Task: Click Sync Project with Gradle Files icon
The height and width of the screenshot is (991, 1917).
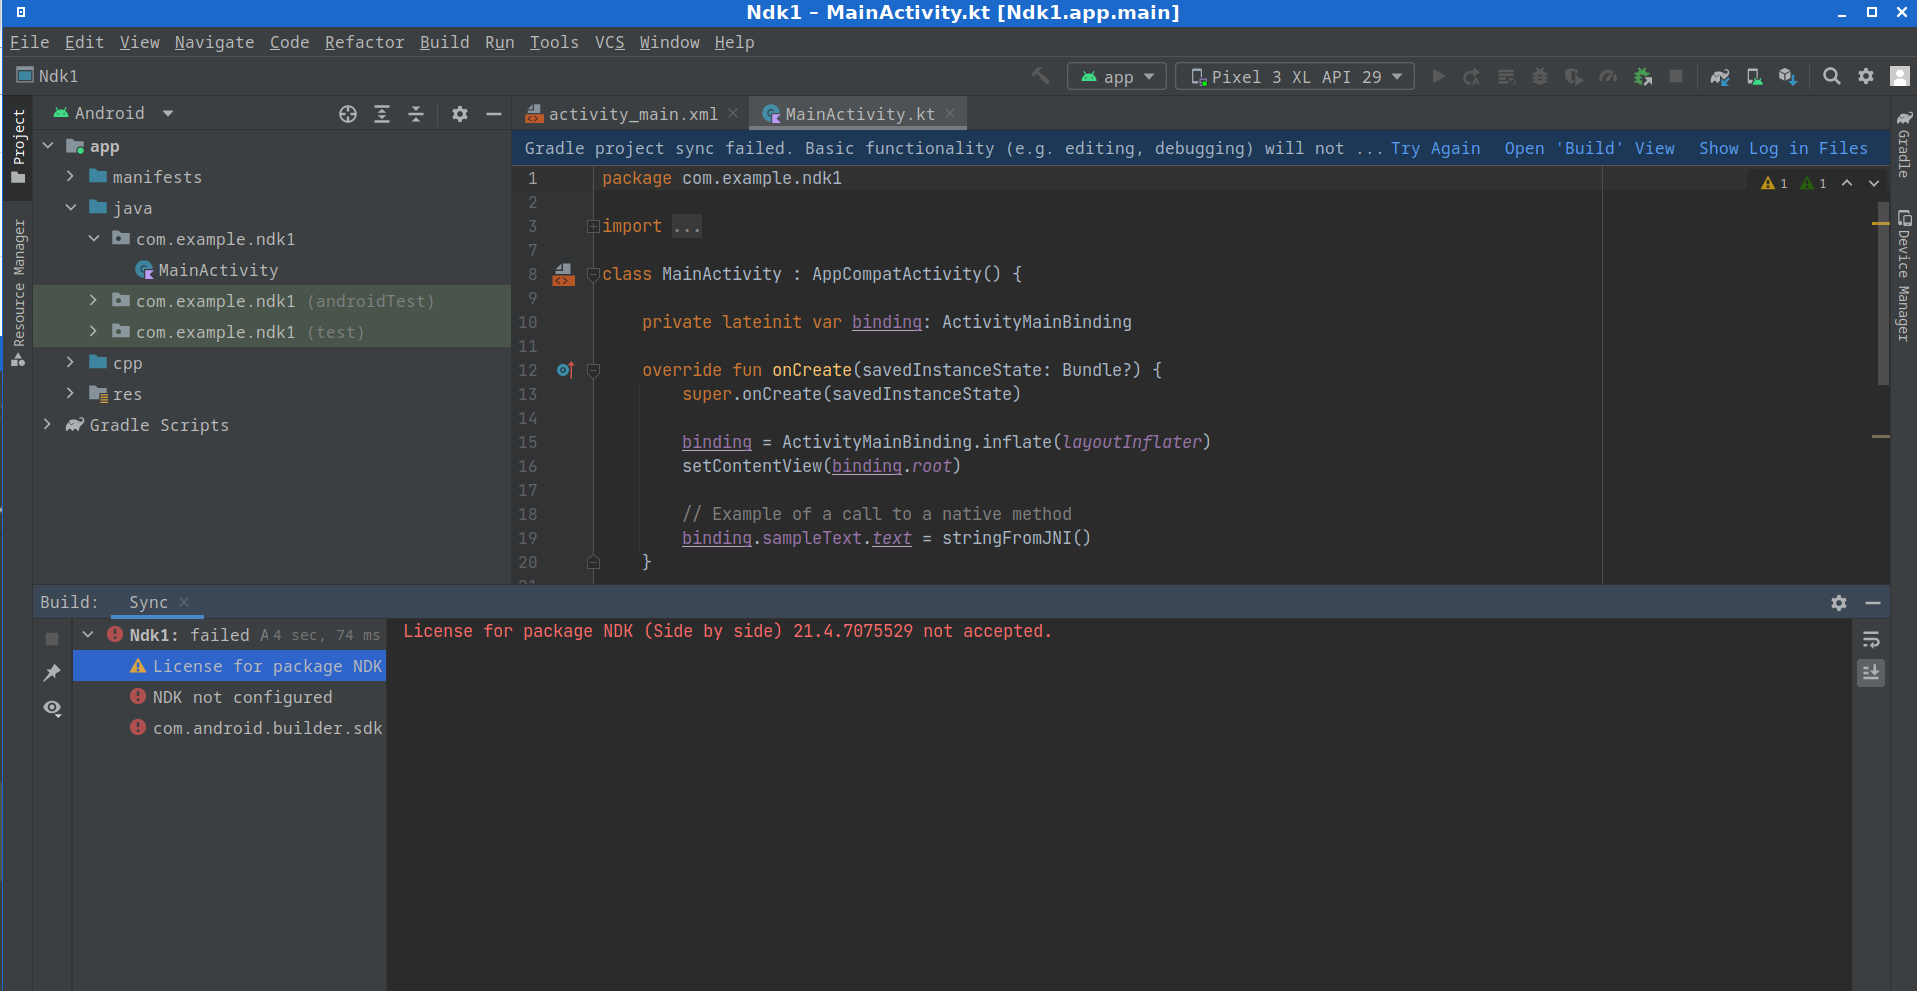Action: [1719, 77]
